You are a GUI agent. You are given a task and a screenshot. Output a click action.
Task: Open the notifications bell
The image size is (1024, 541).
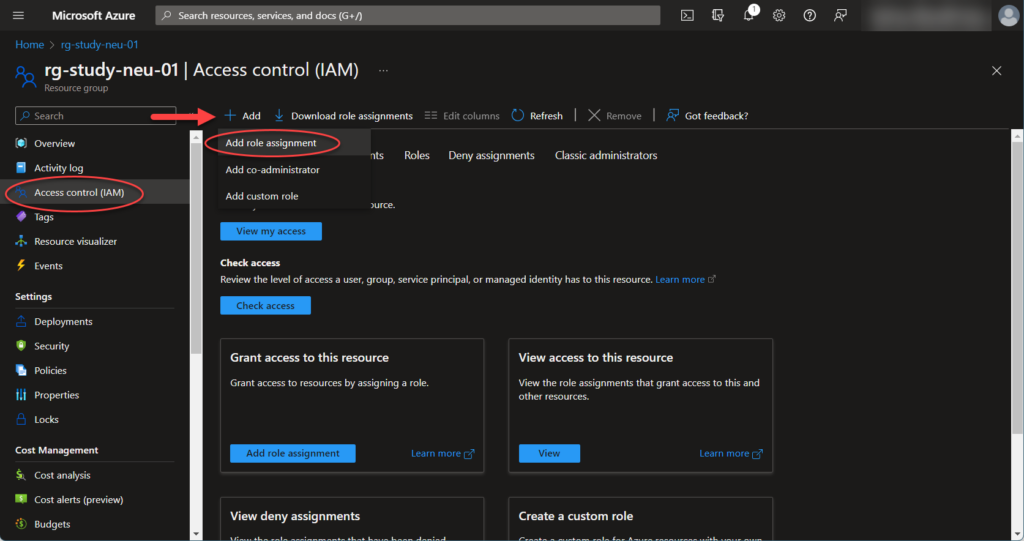click(x=748, y=15)
